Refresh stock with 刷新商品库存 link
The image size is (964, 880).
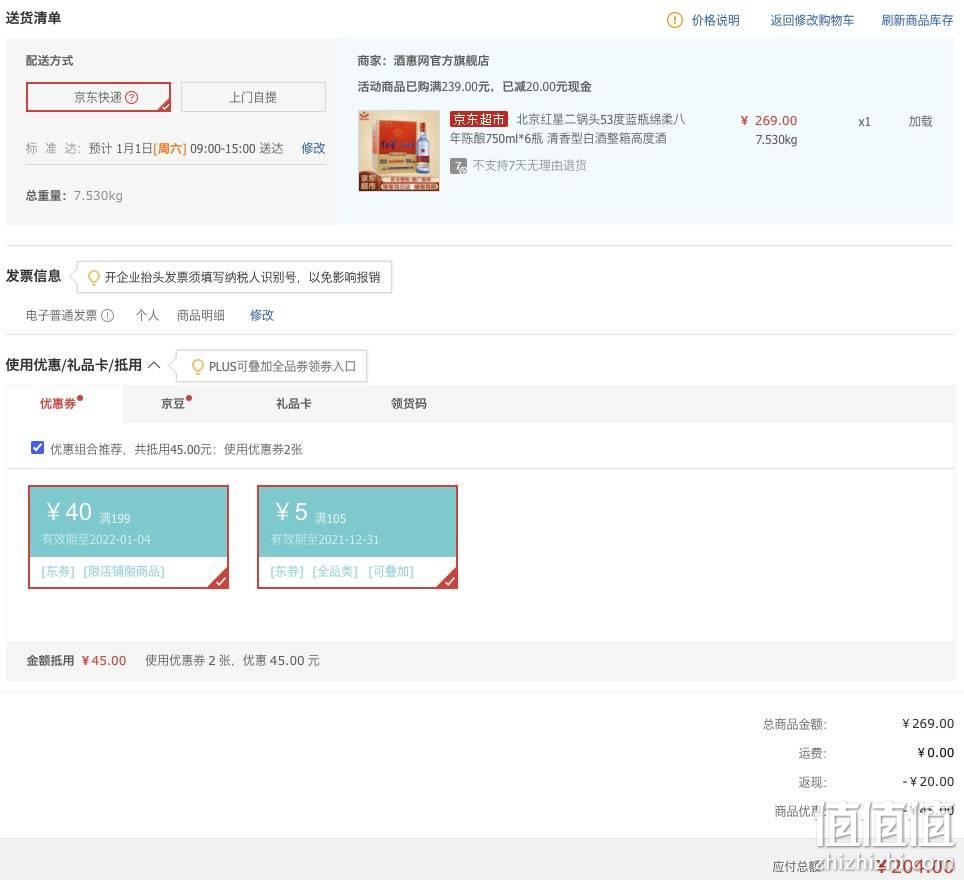coord(917,20)
